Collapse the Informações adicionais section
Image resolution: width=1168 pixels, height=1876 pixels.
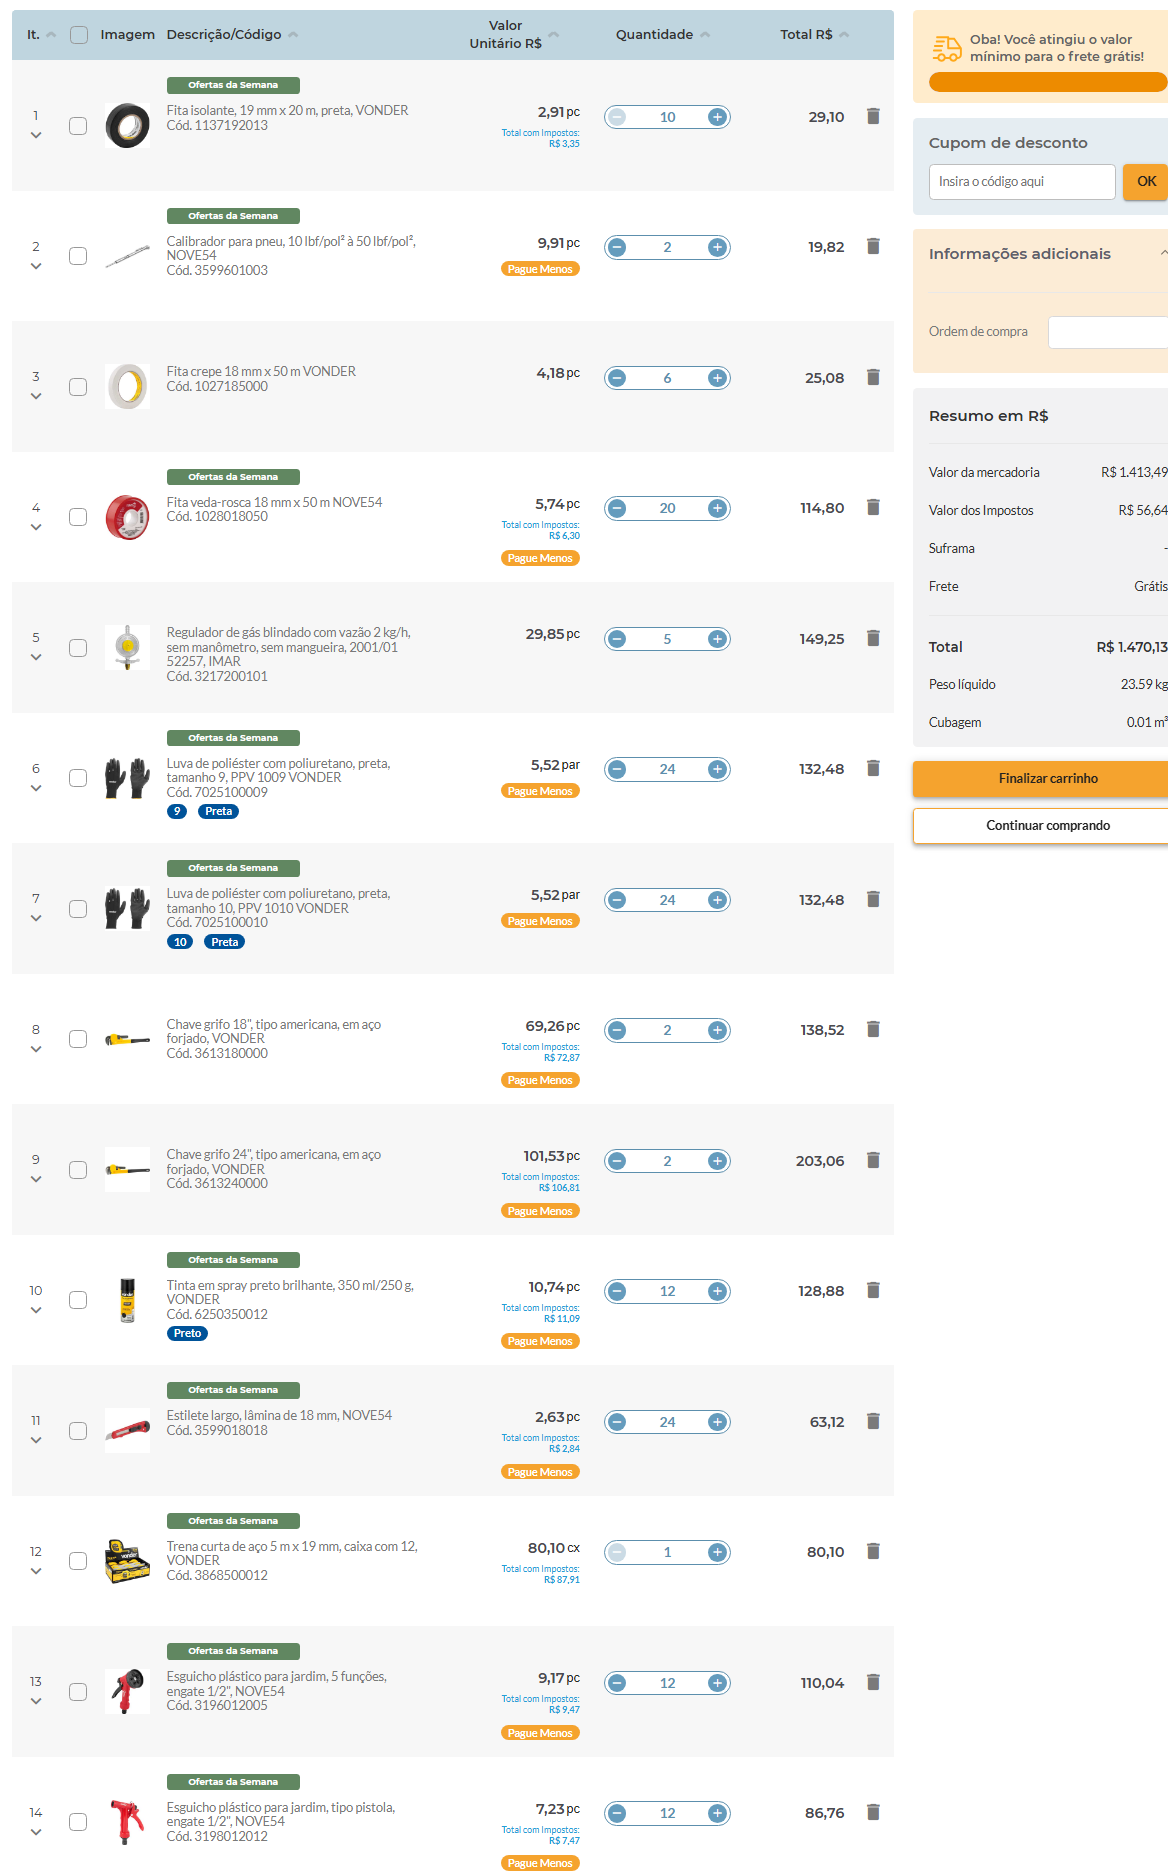point(1163,254)
